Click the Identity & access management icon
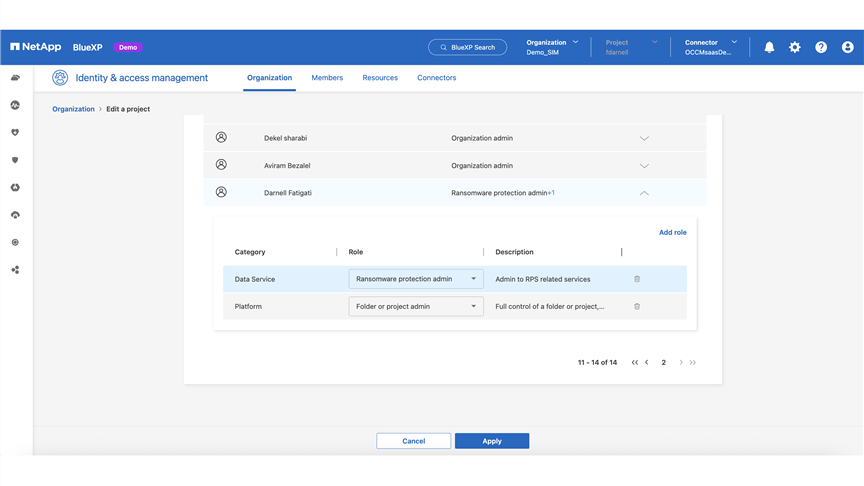The width and height of the screenshot is (864, 486). pyautogui.click(x=60, y=78)
